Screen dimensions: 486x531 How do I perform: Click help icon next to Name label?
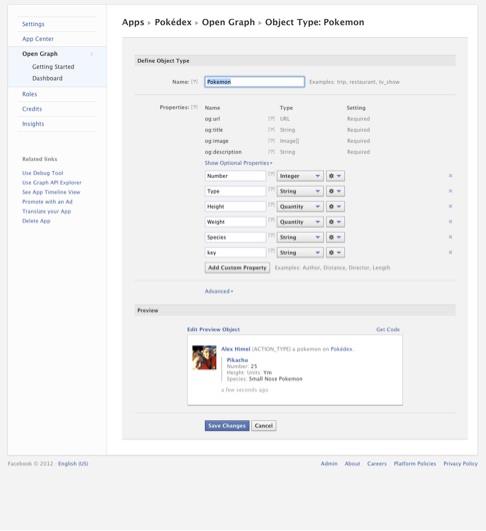(x=194, y=82)
